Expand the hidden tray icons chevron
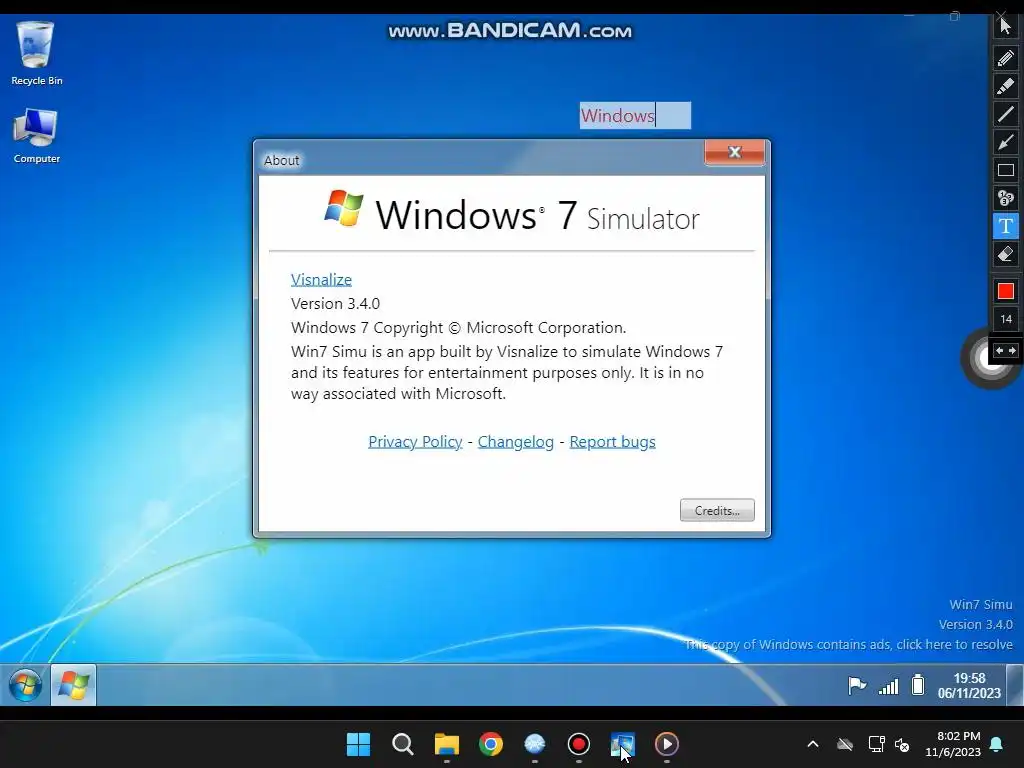The width and height of the screenshot is (1024, 768). click(x=813, y=744)
